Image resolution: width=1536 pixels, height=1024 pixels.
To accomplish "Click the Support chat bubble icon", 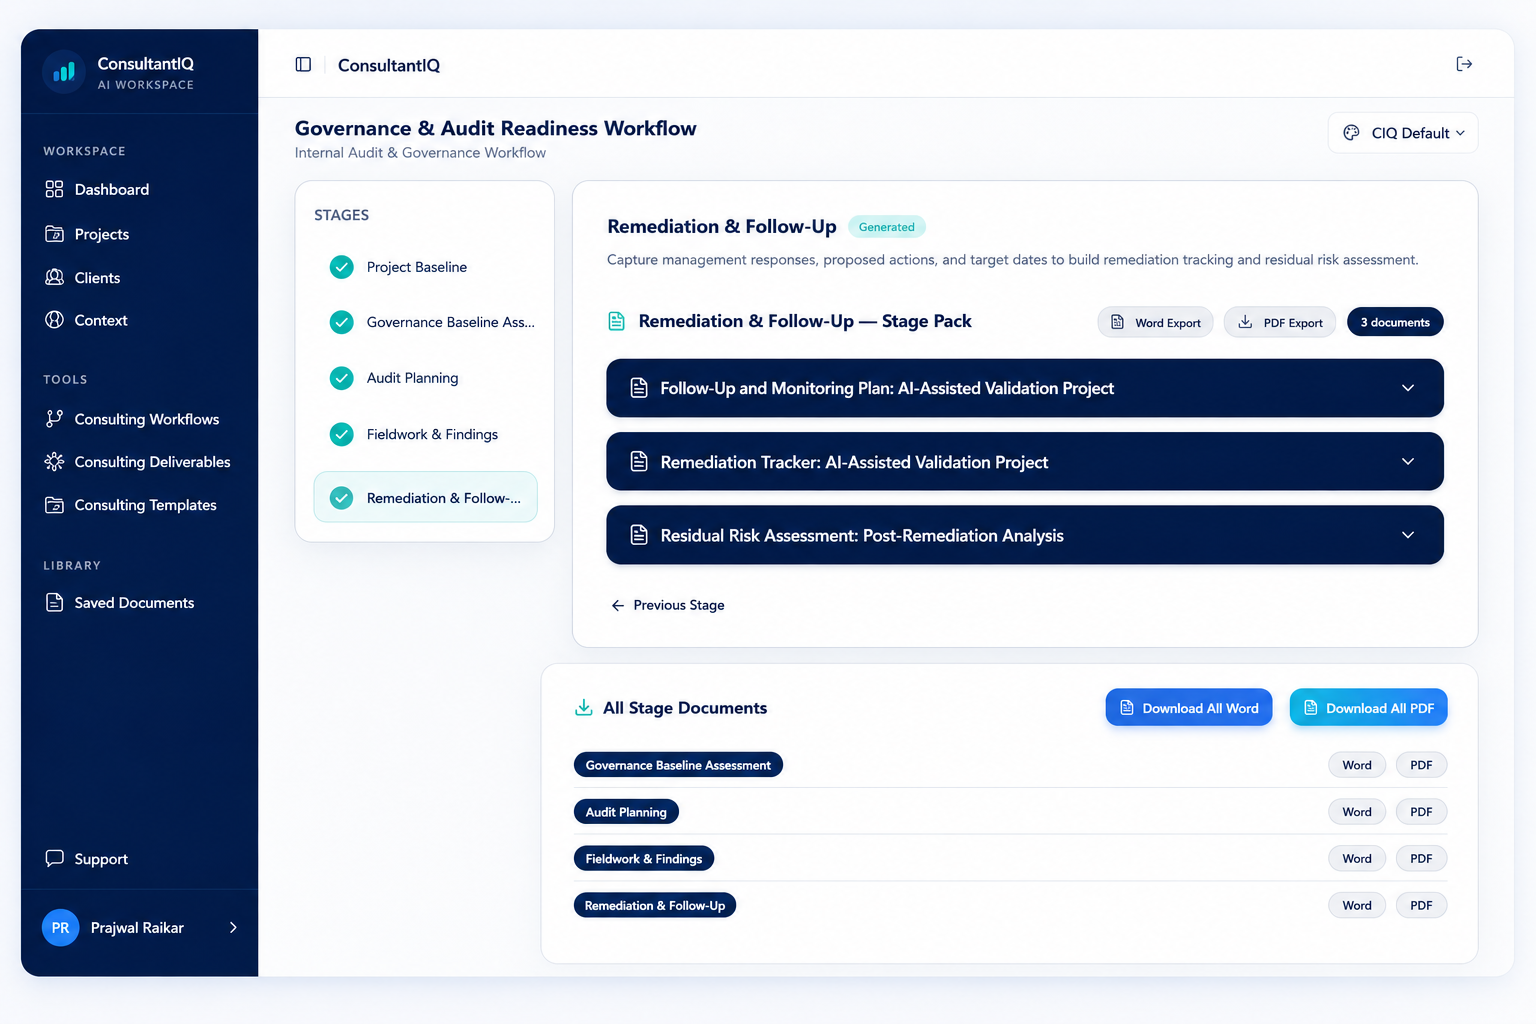I will click(54, 858).
